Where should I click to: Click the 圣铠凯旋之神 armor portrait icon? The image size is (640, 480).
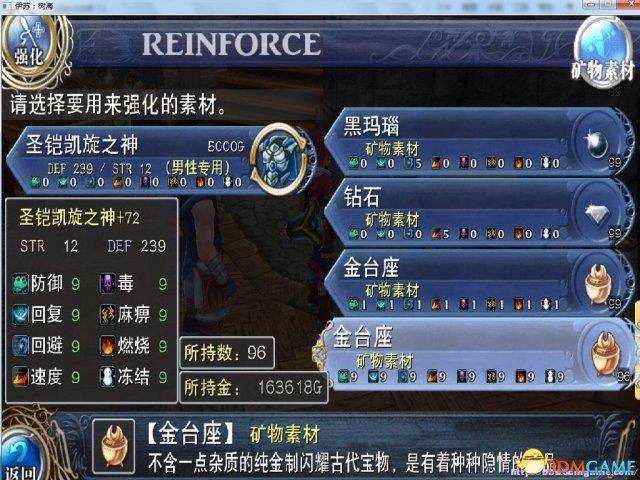point(280,160)
